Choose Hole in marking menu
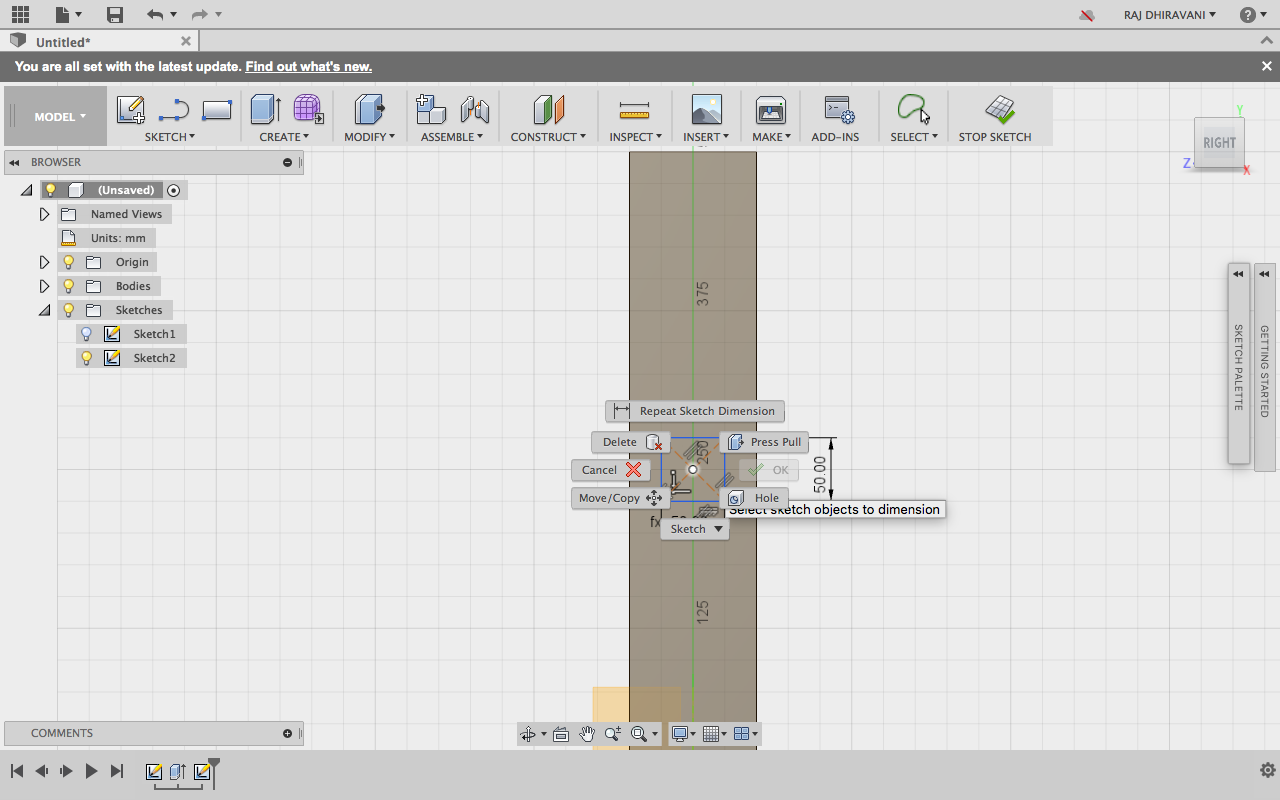Screen dimensions: 1280x800 (x=754, y=498)
